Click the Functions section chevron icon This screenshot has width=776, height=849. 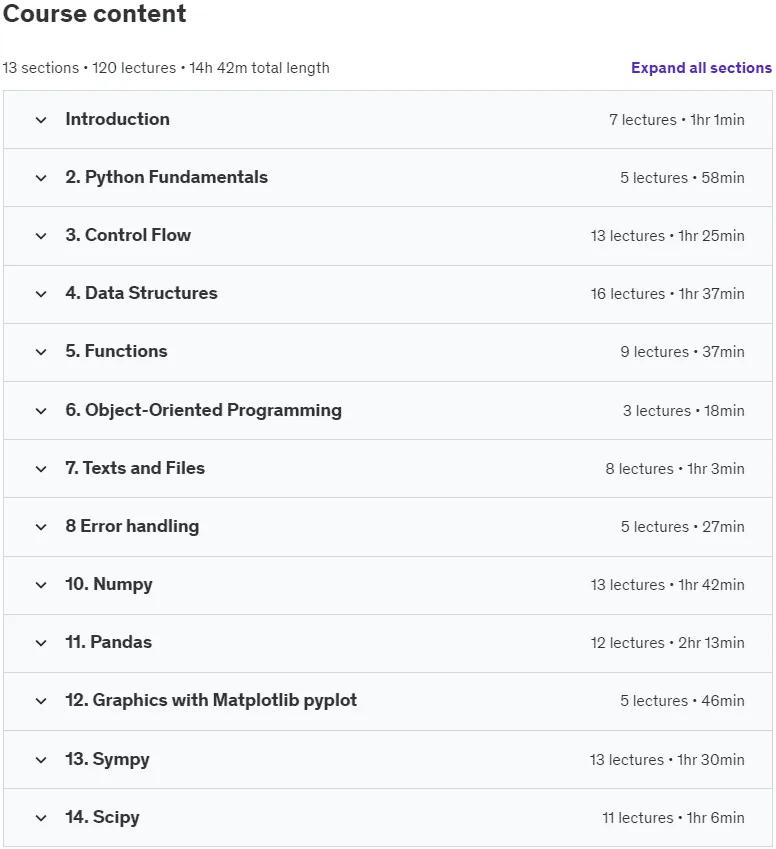coord(41,351)
